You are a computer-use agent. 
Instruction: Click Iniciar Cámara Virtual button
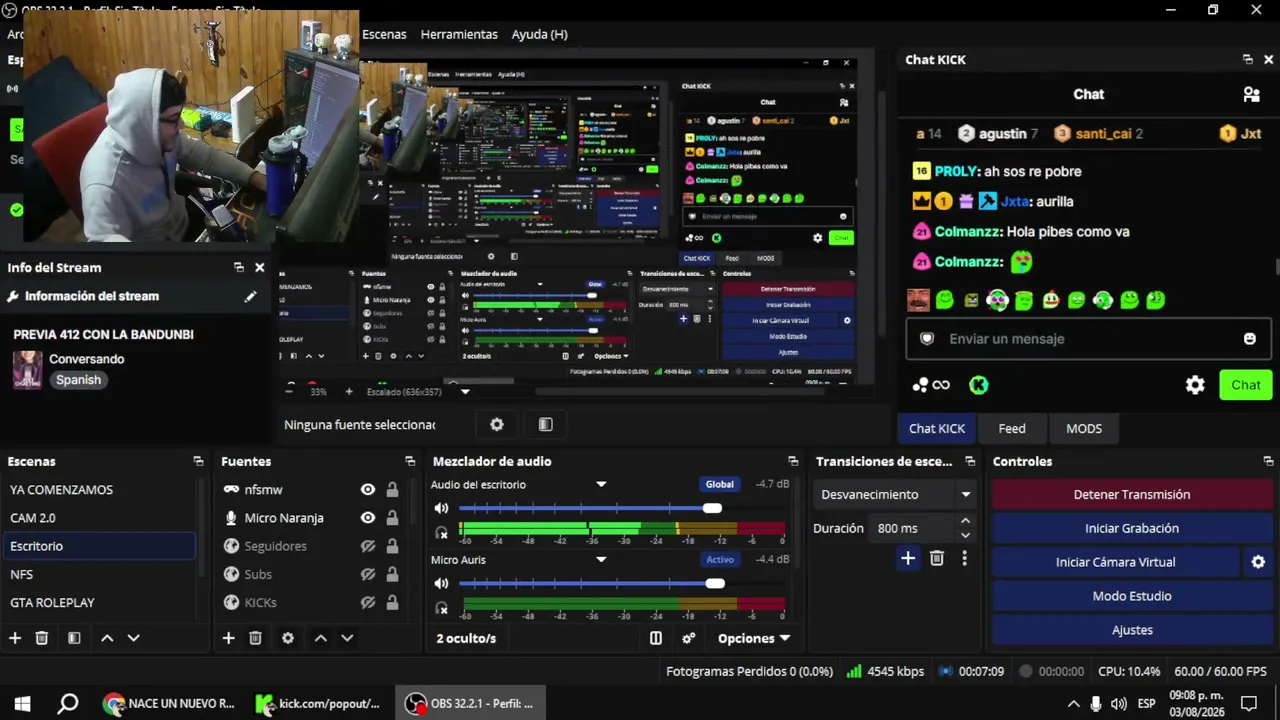coord(1115,562)
